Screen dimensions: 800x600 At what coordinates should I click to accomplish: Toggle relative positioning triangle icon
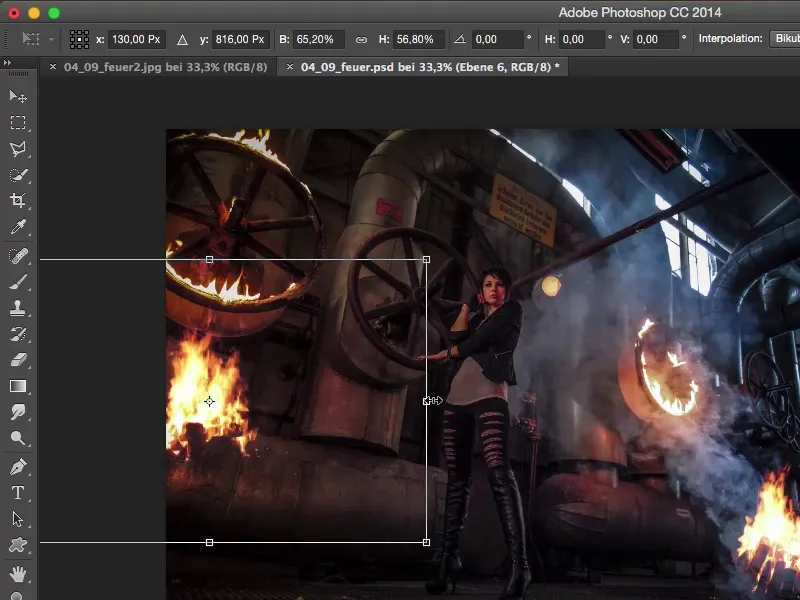click(x=182, y=39)
